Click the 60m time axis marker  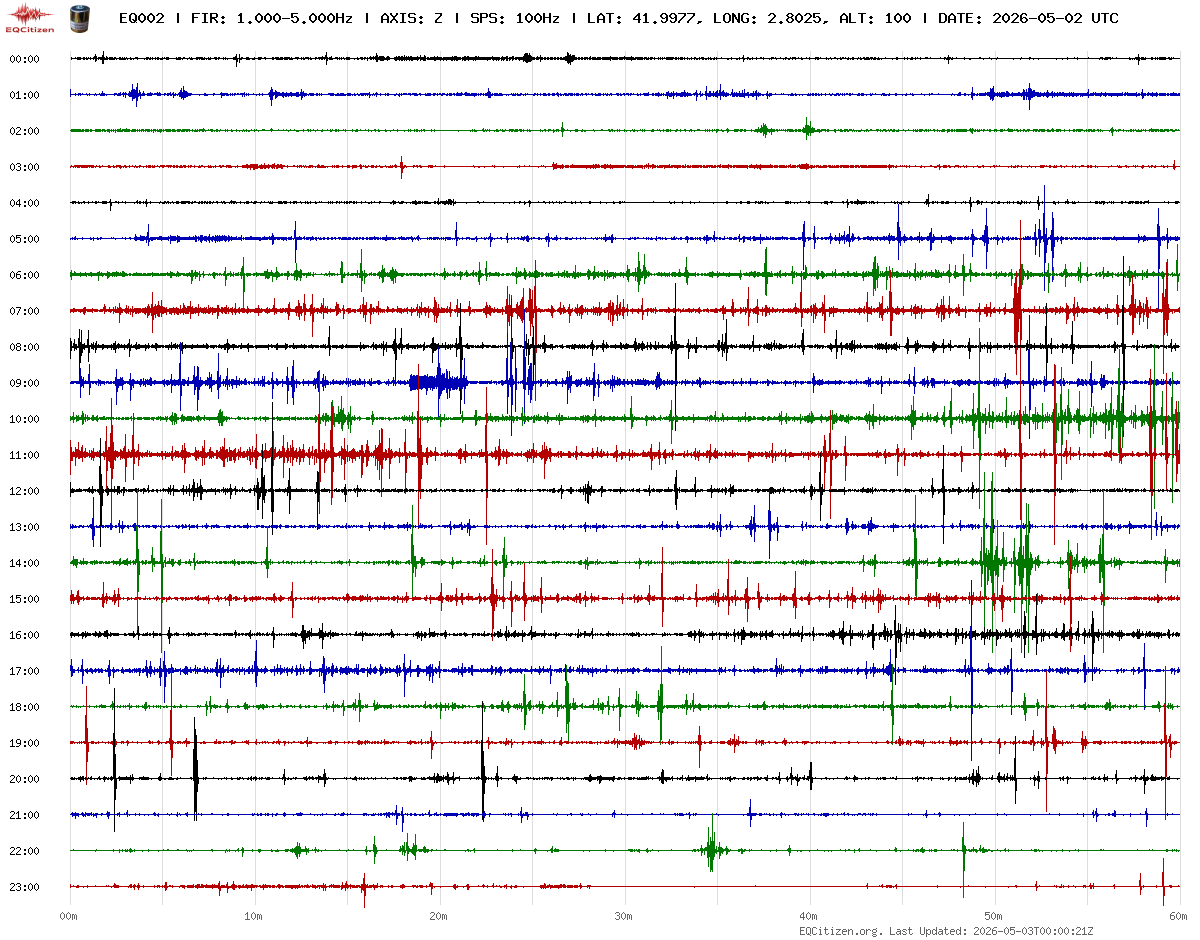[1179, 915]
